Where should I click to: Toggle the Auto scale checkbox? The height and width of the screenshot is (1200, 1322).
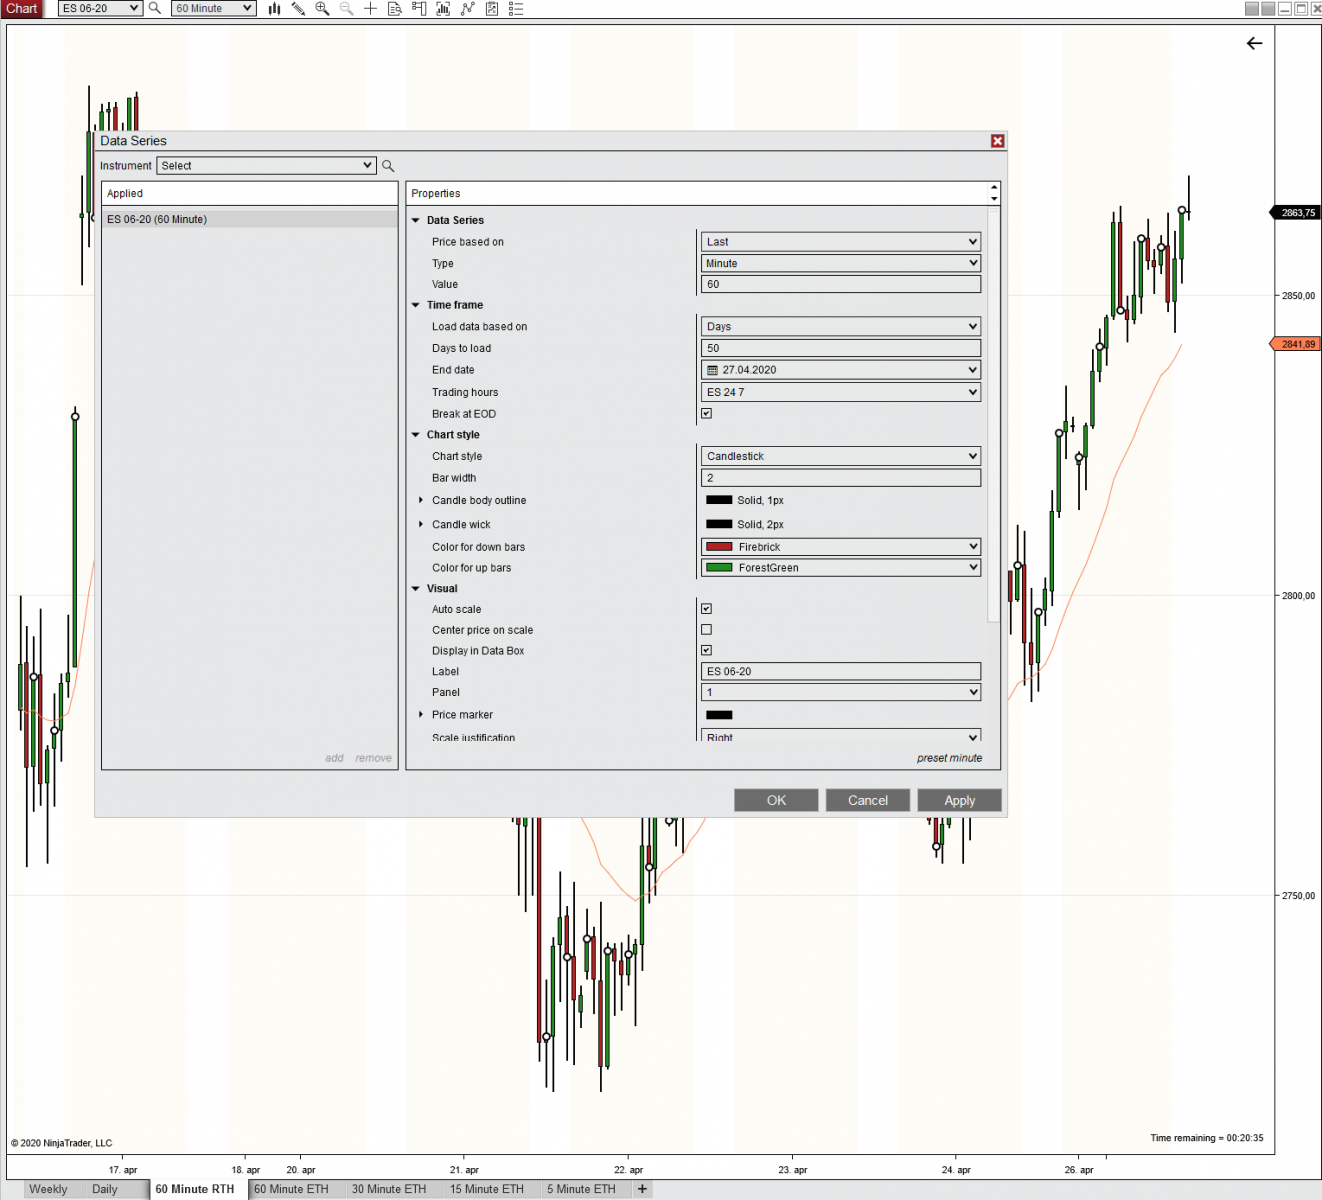coord(707,608)
